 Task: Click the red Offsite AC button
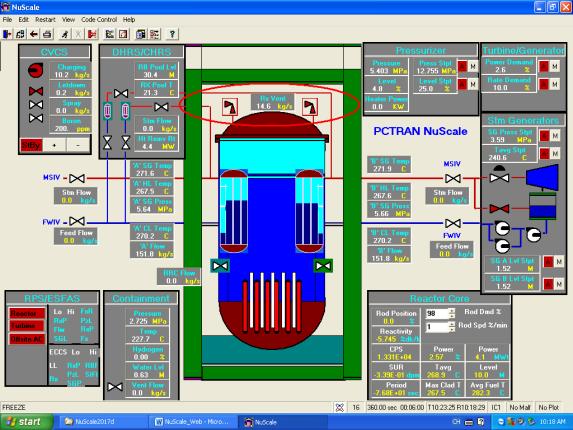click(x=26, y=339)
